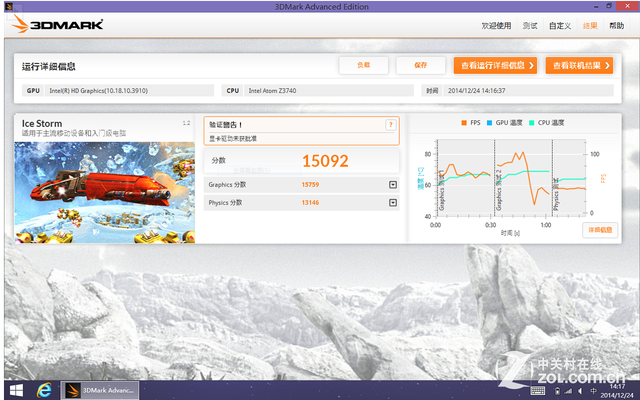Open the volume control in the tray
The width and height of the screenshot is (640, 400).
pyautogui.click(x=580, y=391)
